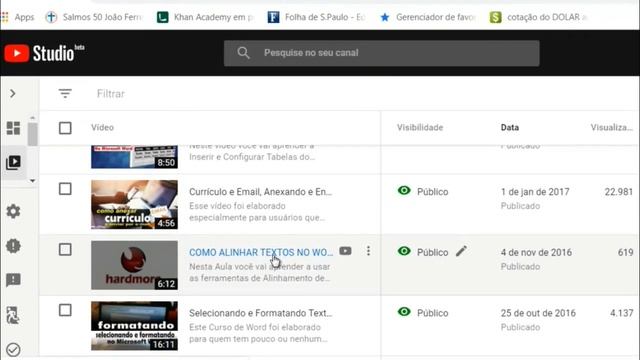Screen dimensions: 640x360
Task: Open the hardmore thumbnail of 6:12 video
Action: 134,265
